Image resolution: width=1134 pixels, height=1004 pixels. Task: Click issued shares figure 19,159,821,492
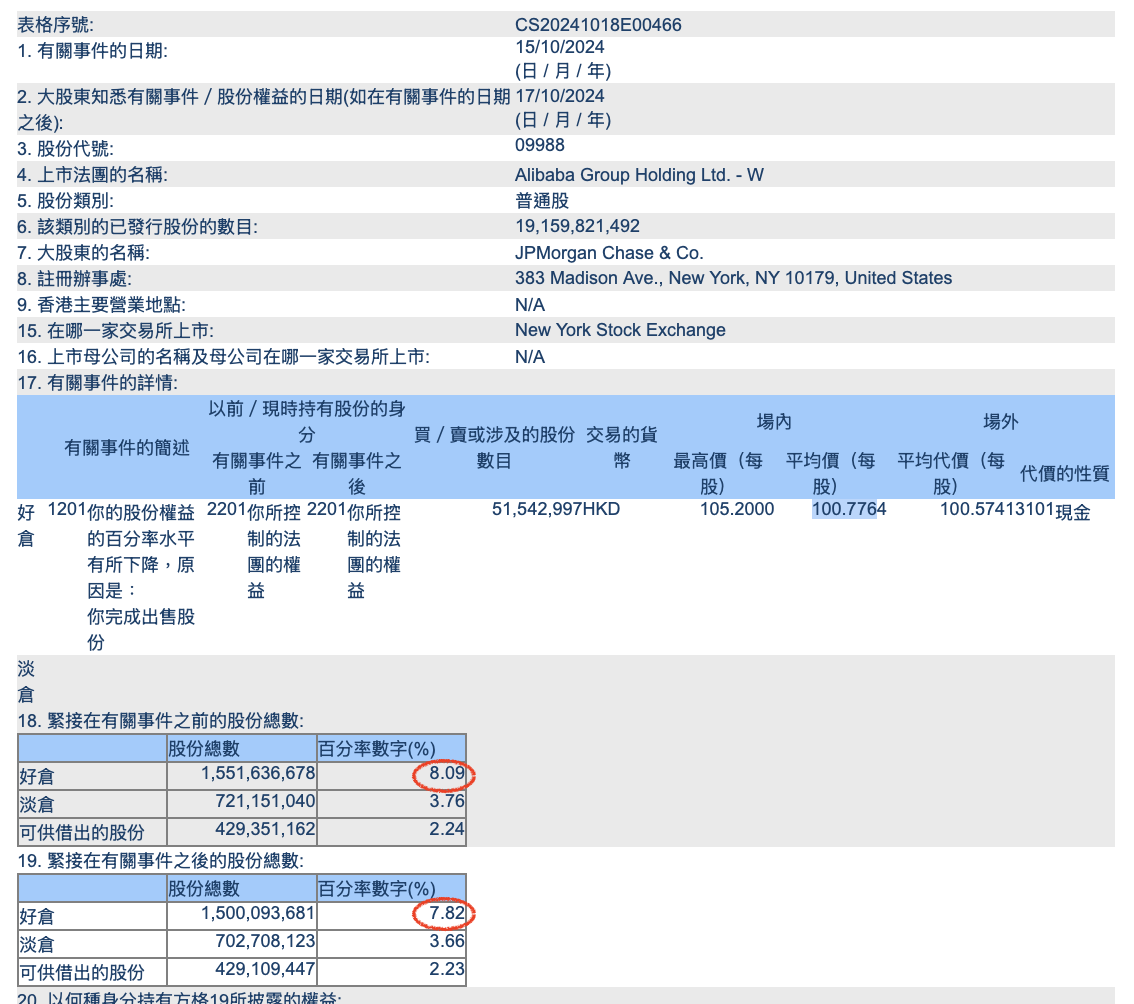(577, 226)
